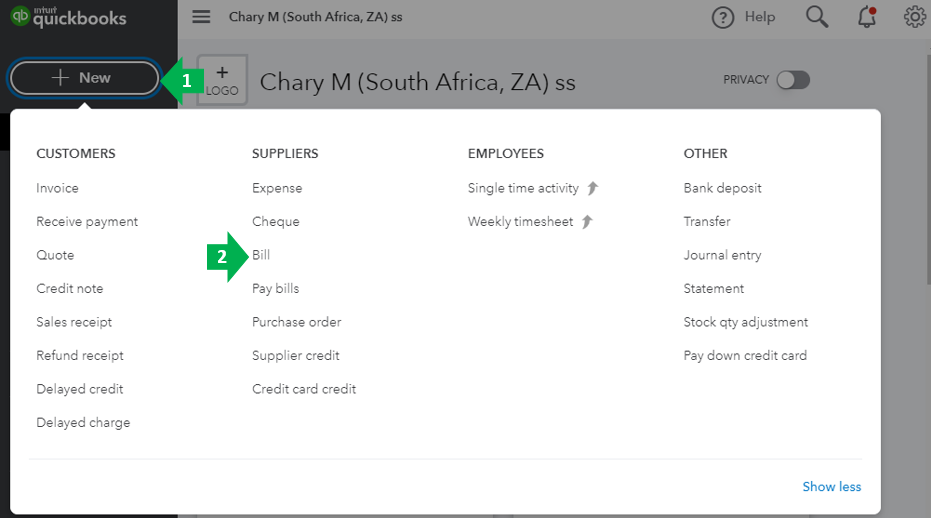Select Bill under Suppliers
This screenshot has height=518, width=931.
[x=261, y=255]
